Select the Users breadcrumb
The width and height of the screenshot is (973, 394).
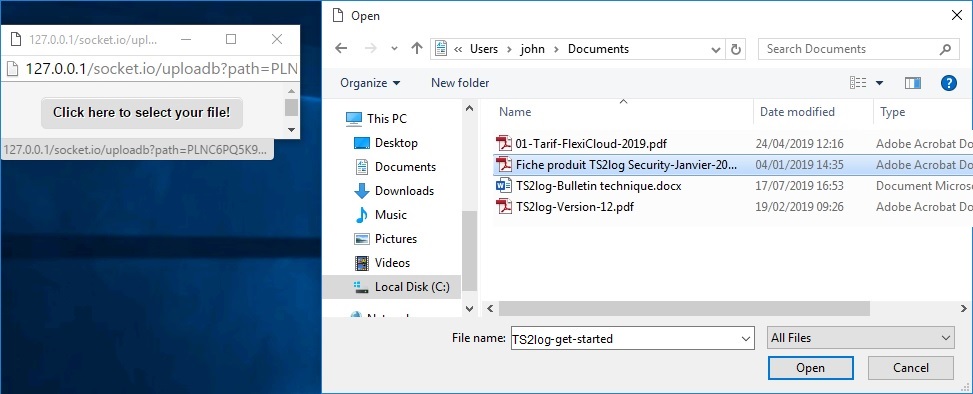pyautogui.click(x=483, y=49)
